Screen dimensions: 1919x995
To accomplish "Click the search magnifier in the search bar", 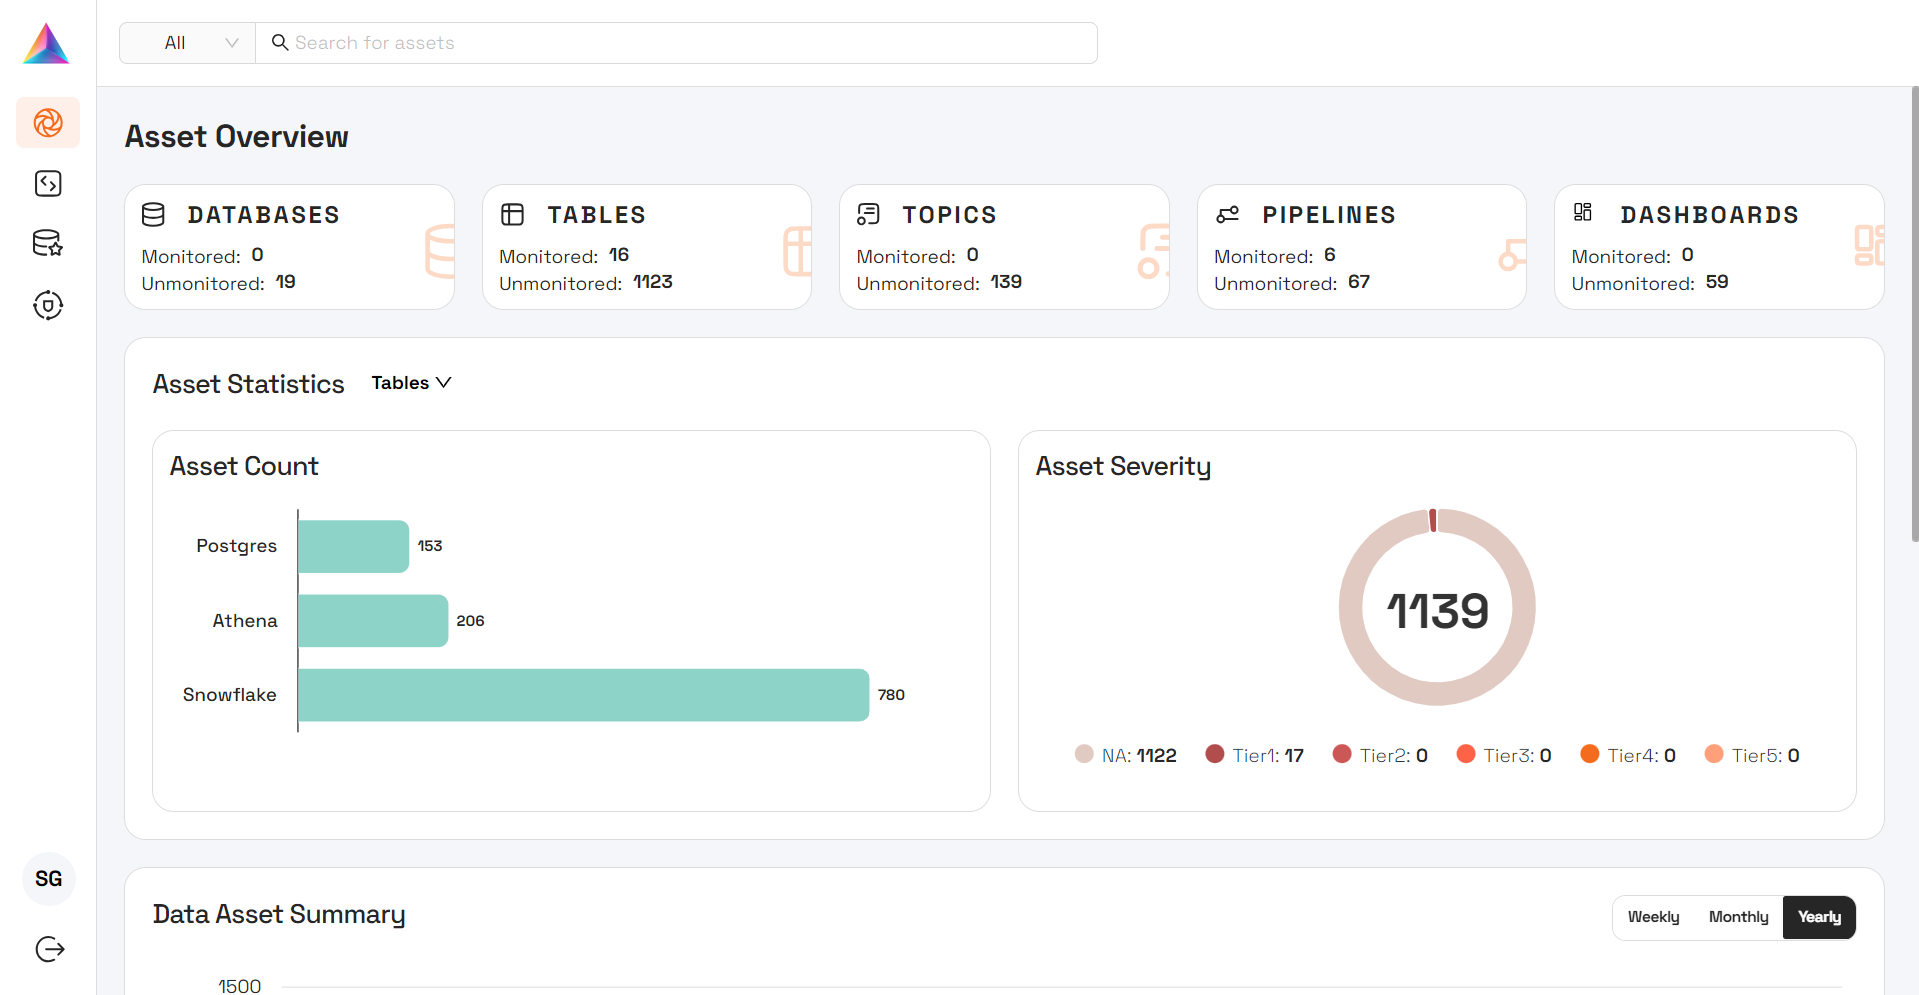I will tap(280, 43).
